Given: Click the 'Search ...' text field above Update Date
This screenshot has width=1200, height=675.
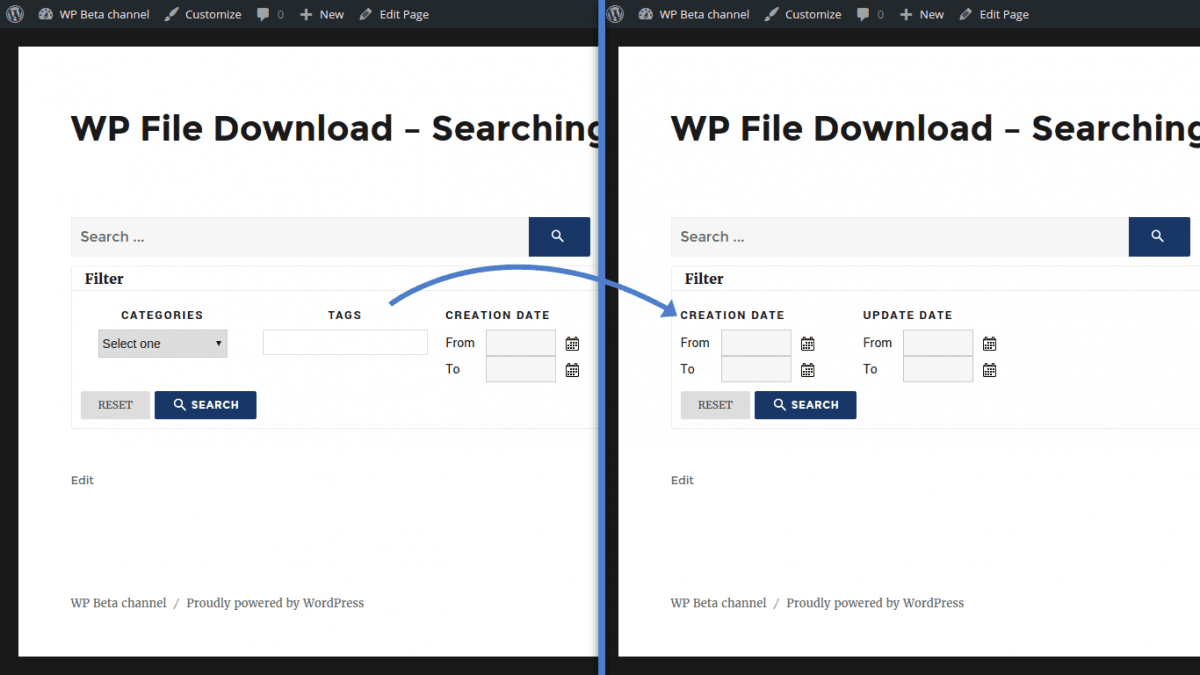Looking at the screenshot, I should tap(898, 237).
